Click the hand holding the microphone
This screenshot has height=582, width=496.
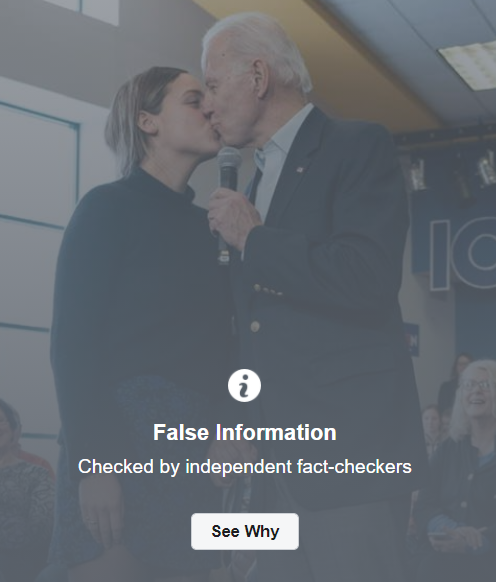tap(232, 219)
